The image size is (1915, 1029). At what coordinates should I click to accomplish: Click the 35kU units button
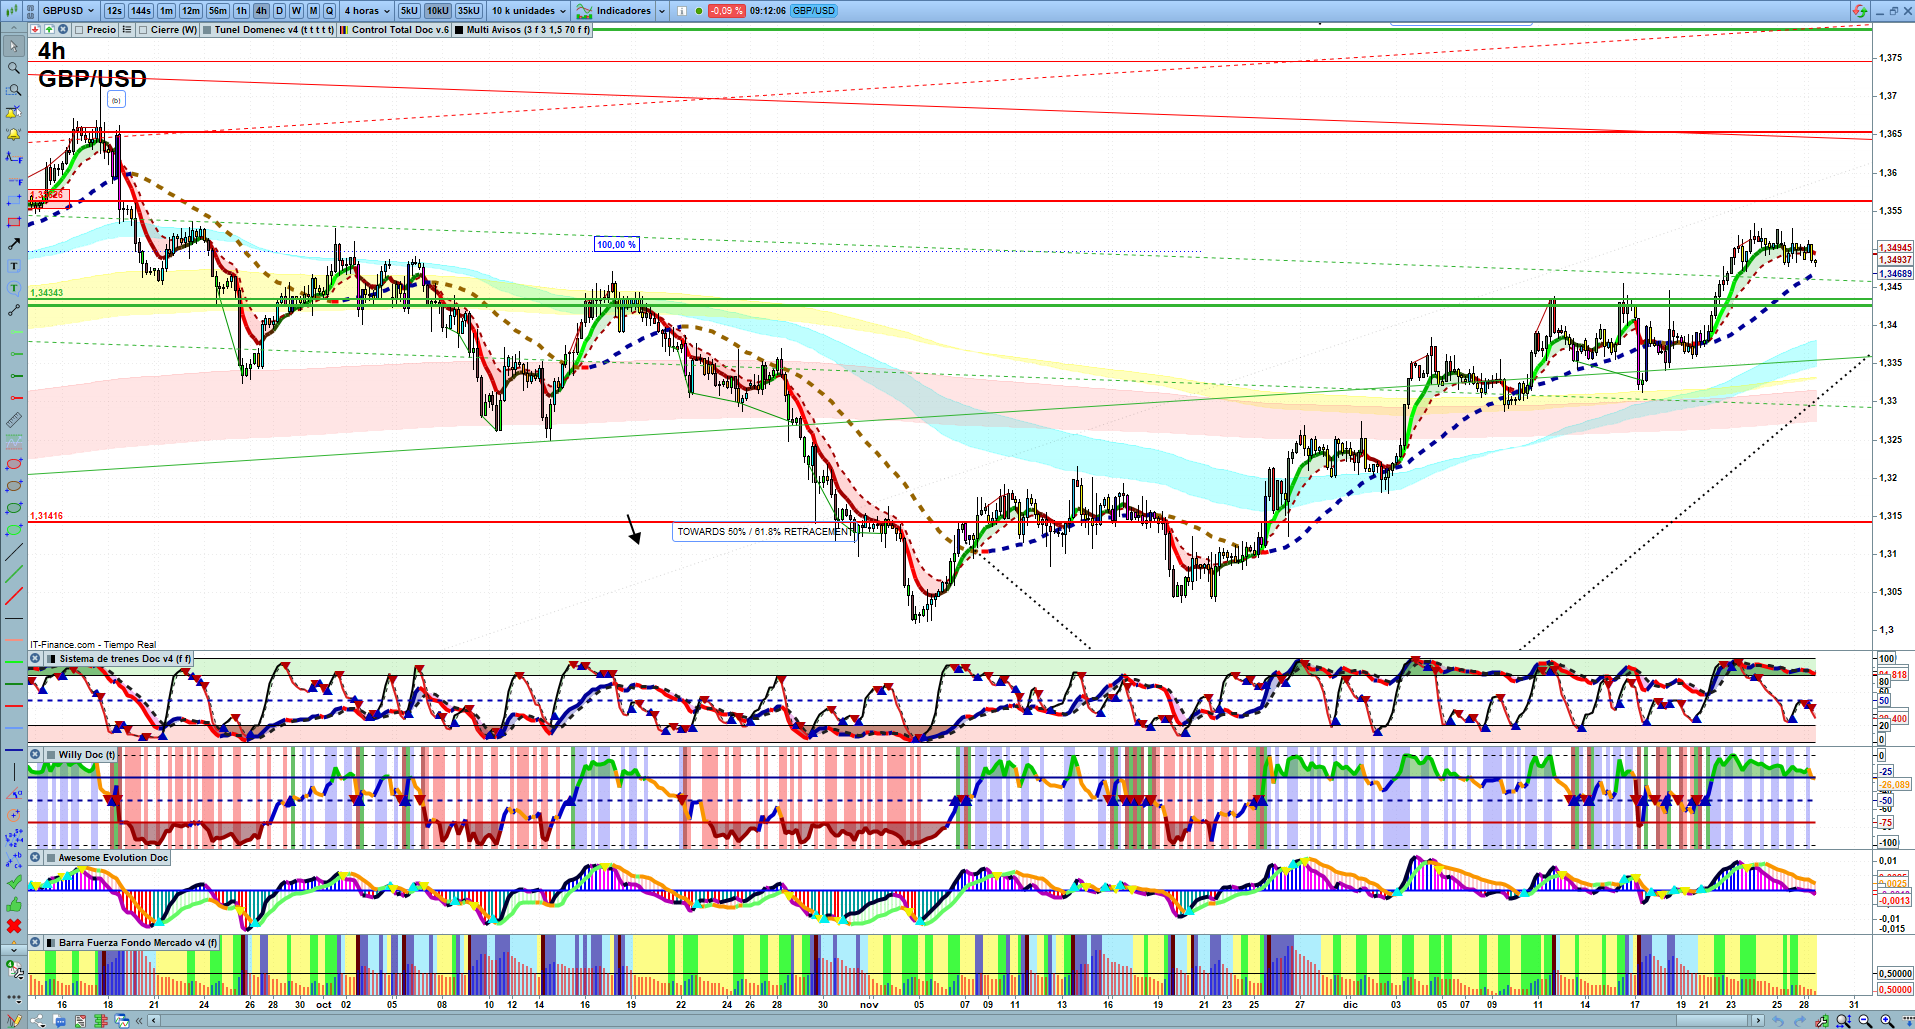click(469, 11)
